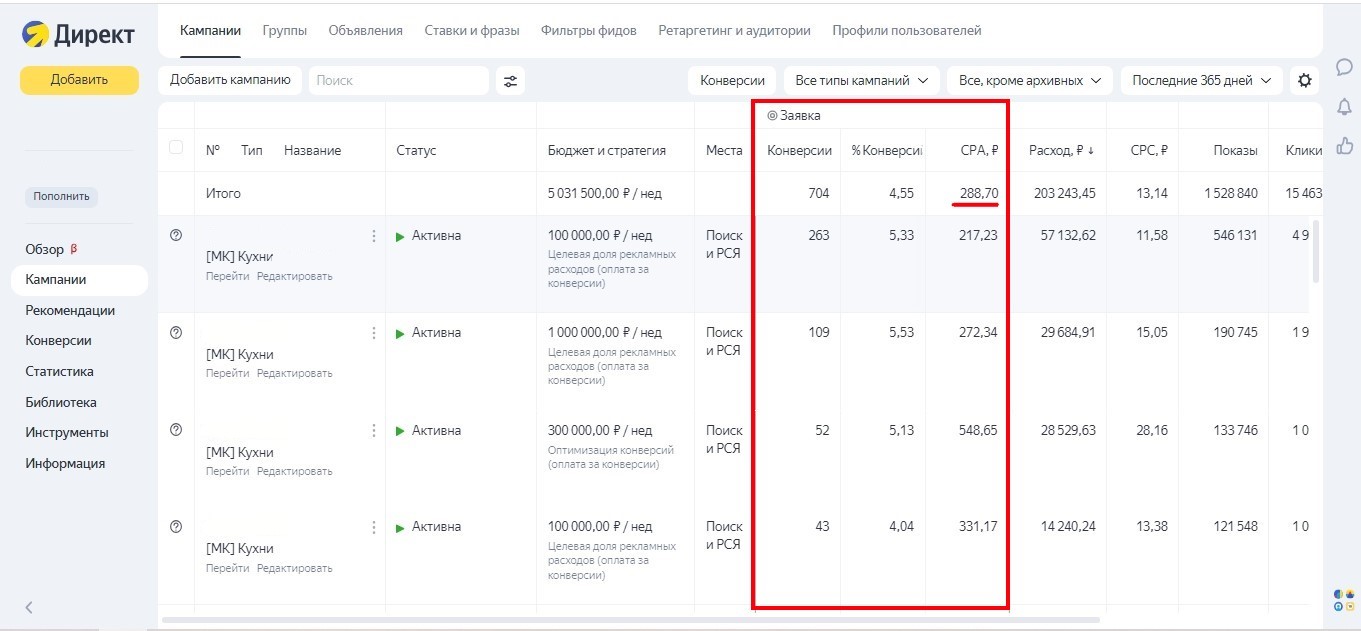This screenshot has height=631, width=1361.
Task: Open three-dot menu of first campaign
Action: 374,236
